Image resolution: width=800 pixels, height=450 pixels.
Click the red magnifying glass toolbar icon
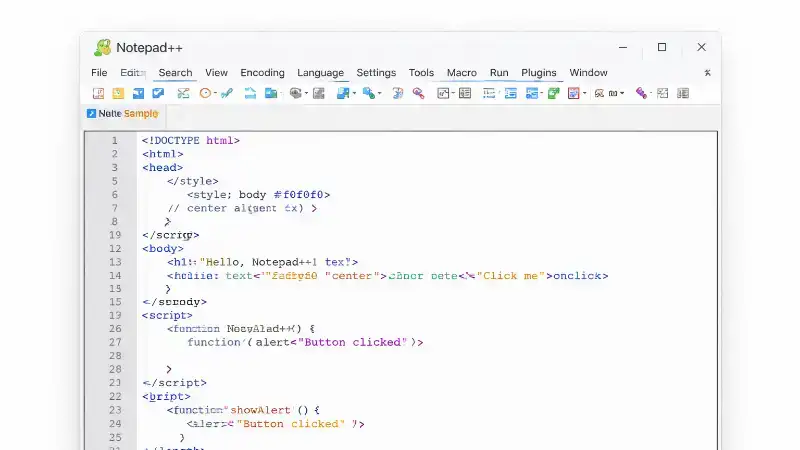pyautogui.click(x=418, y=93)
